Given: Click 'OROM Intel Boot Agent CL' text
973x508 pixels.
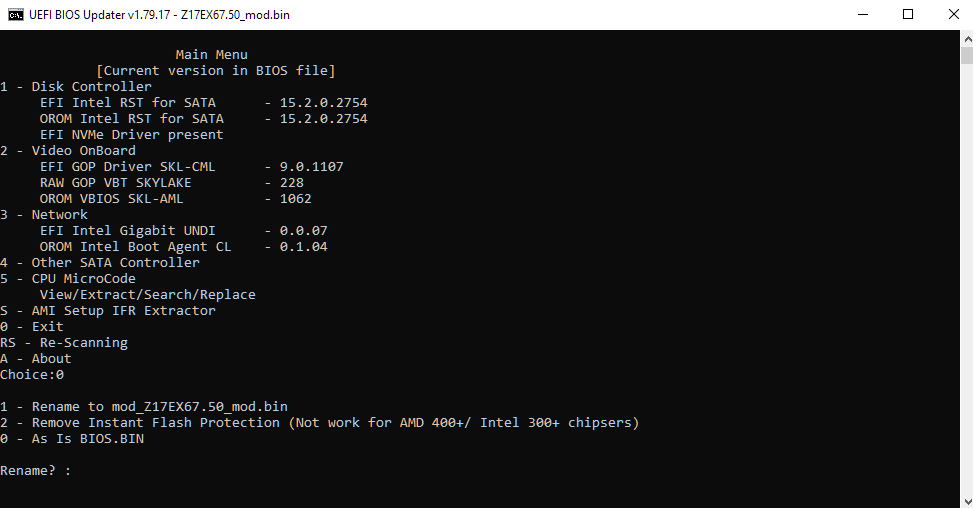Looking at the screenshot, I should (135, 246).
